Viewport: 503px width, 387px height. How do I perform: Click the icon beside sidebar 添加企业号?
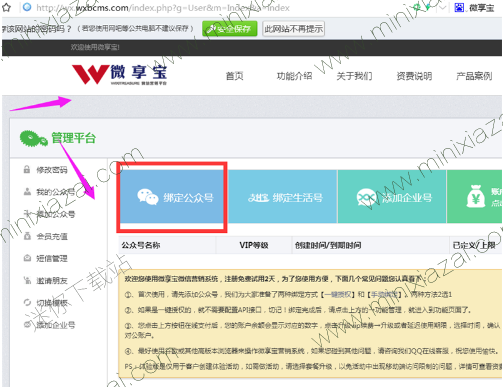27,324
